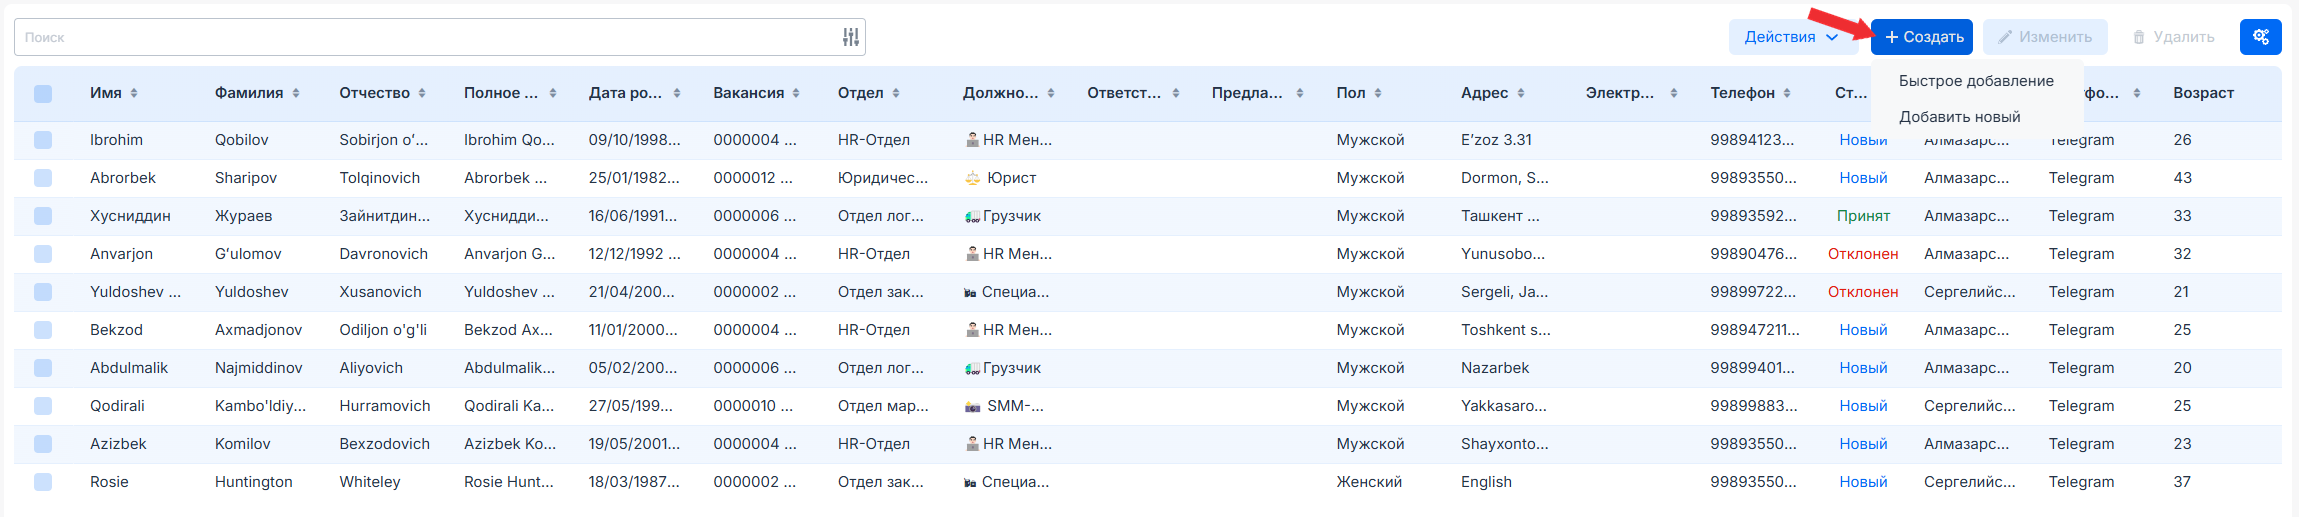Click the search filter sliders icon
Viewport: 2299px width, 517px height.
click(x=851, y=37)
